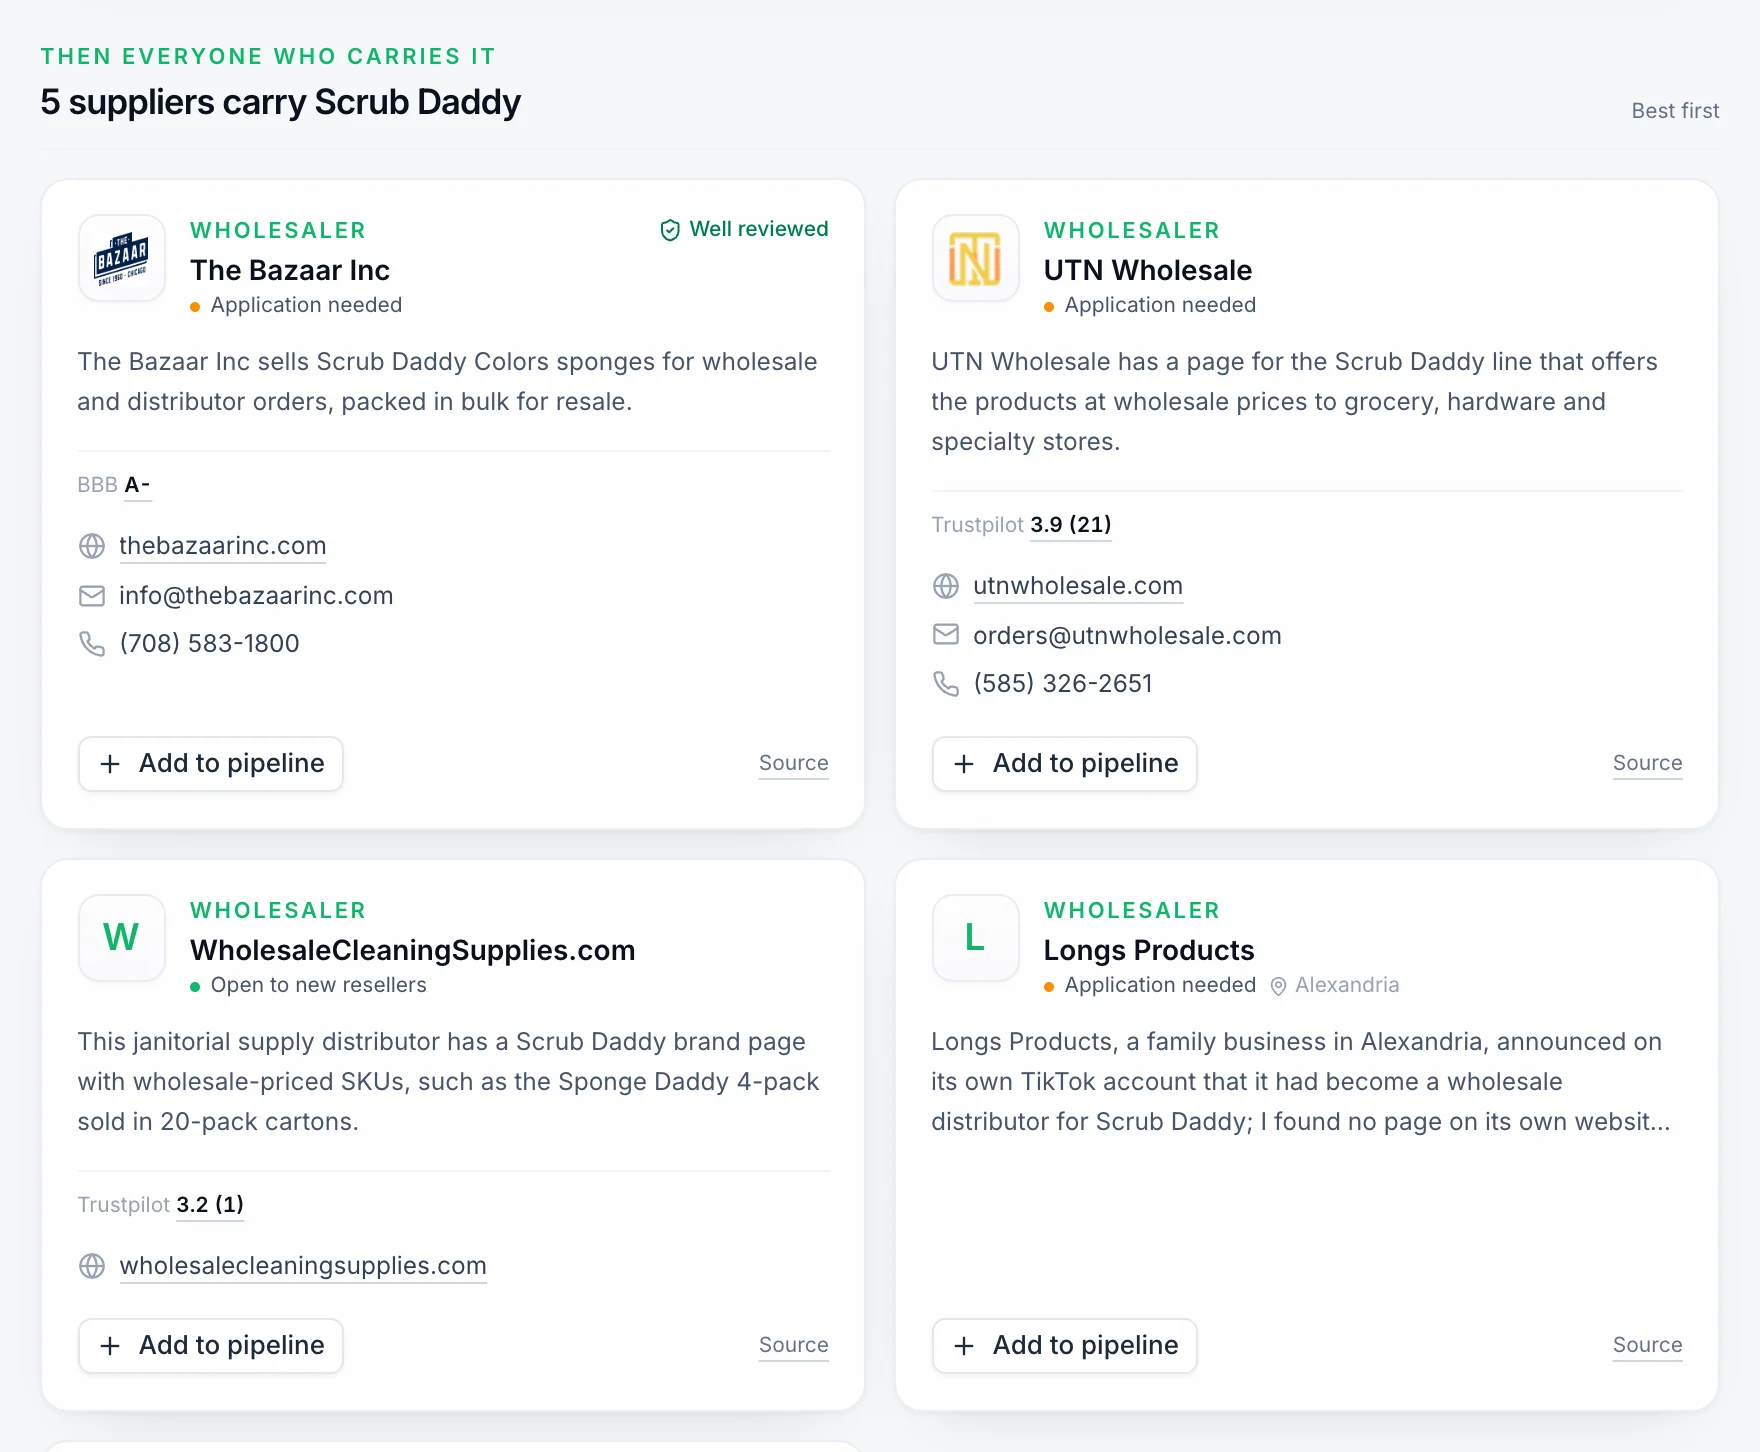The height and width of the screenshot is (1452, 1760).
Task: Visit the utnwholesale.com website link
Action: click(1078, 586)
